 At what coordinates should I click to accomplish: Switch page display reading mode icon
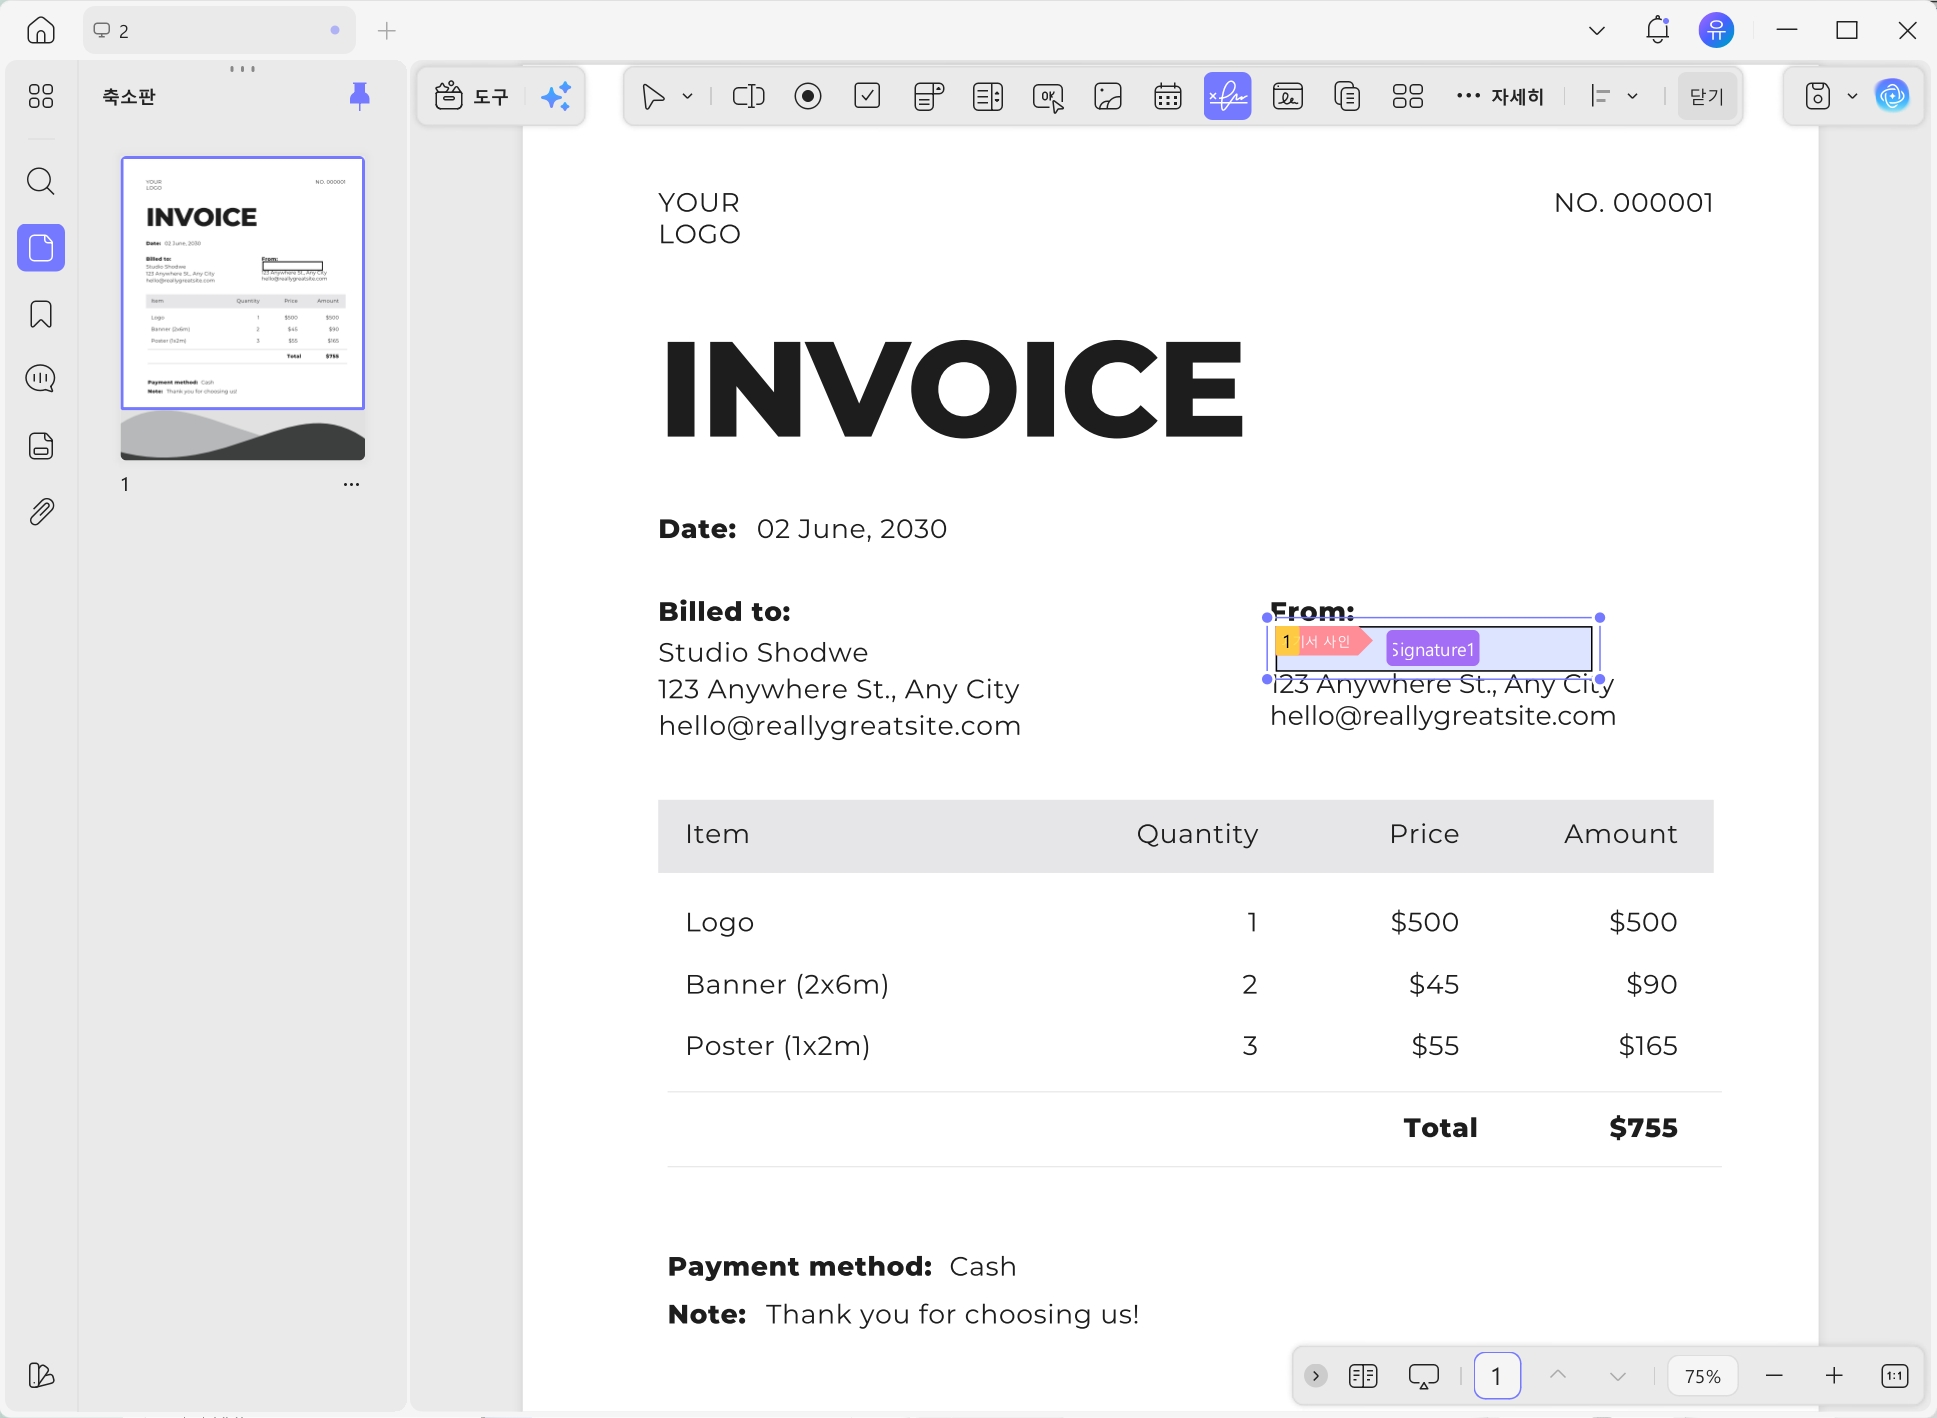tap(1363, 1376)
